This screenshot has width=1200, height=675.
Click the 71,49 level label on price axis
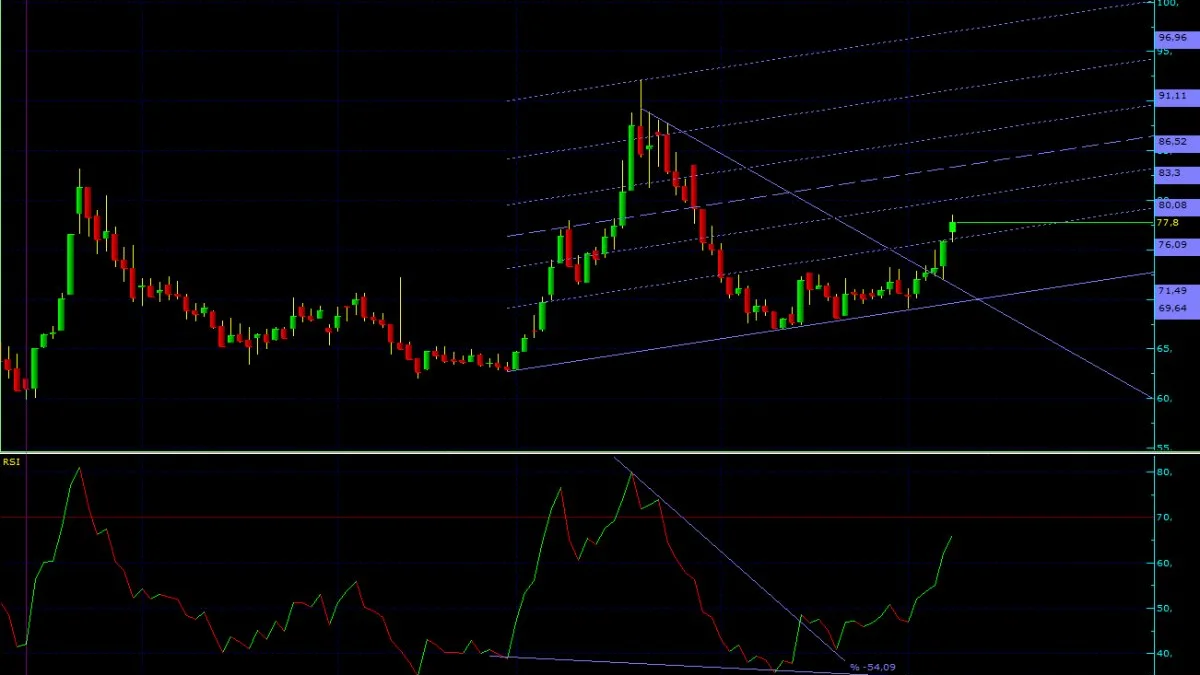pyautogui.click(x=1172, y=290)
